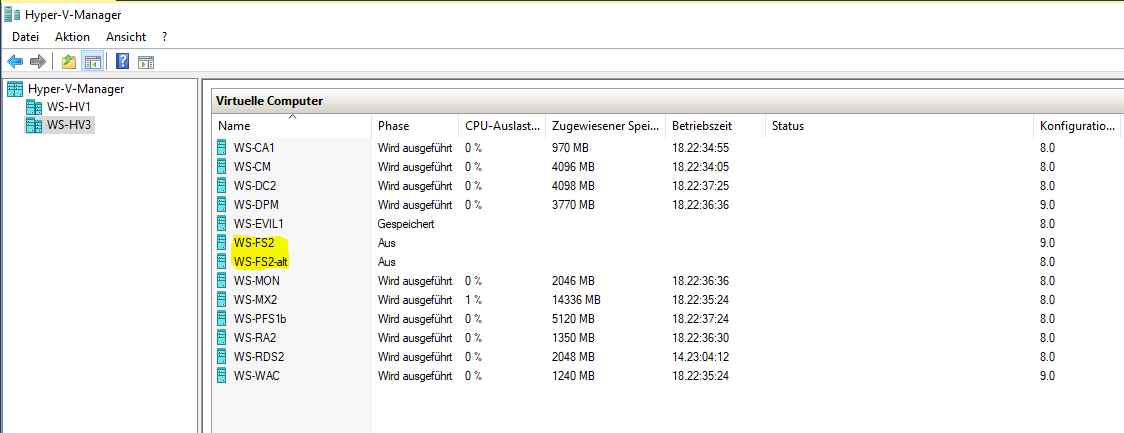Click the Virtuelle Computer panel heading
The width and height of the screenshot is (1124, 433).
coord(270,101)
